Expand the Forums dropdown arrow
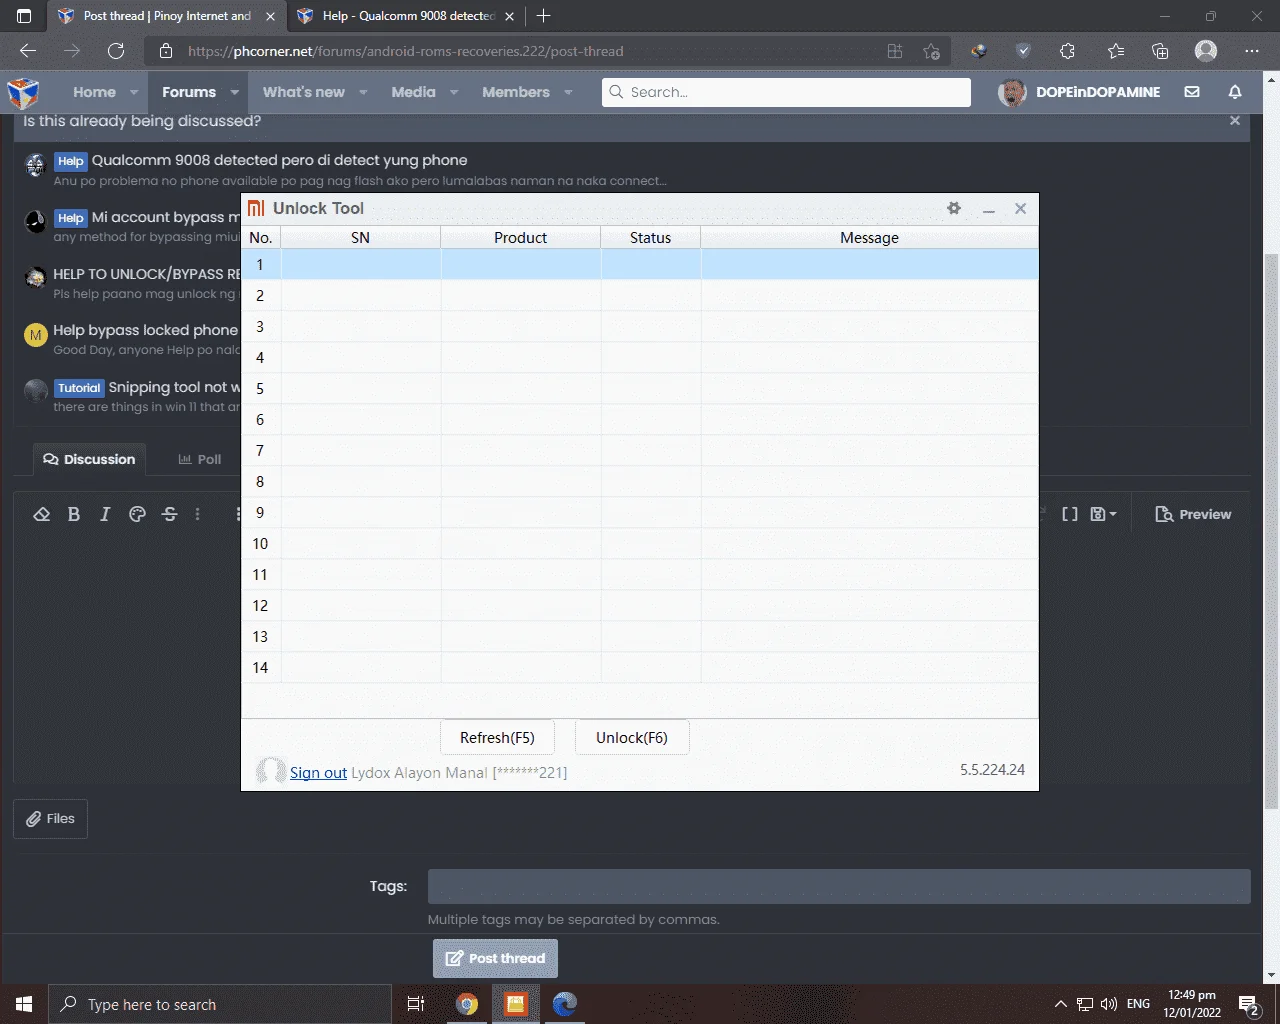The height and width of the screenshot is (1024, 1280). 234,92
